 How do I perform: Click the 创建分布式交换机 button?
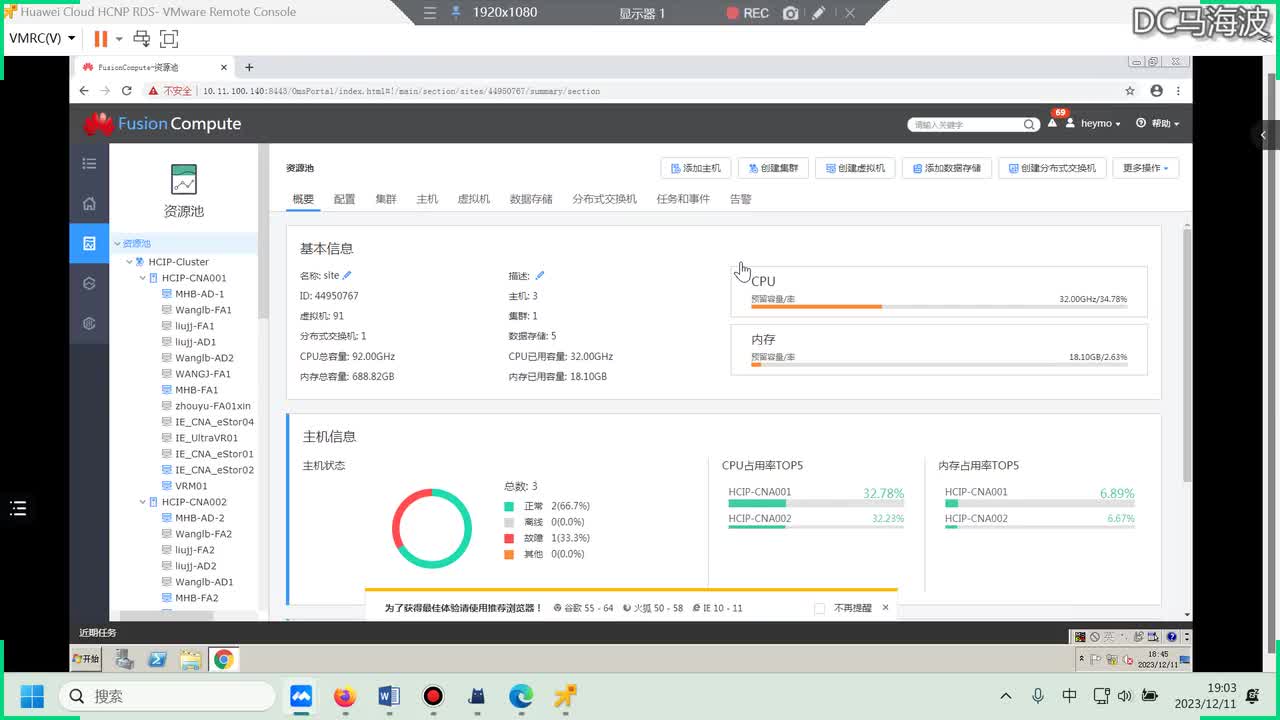[x=1051, y=168]
